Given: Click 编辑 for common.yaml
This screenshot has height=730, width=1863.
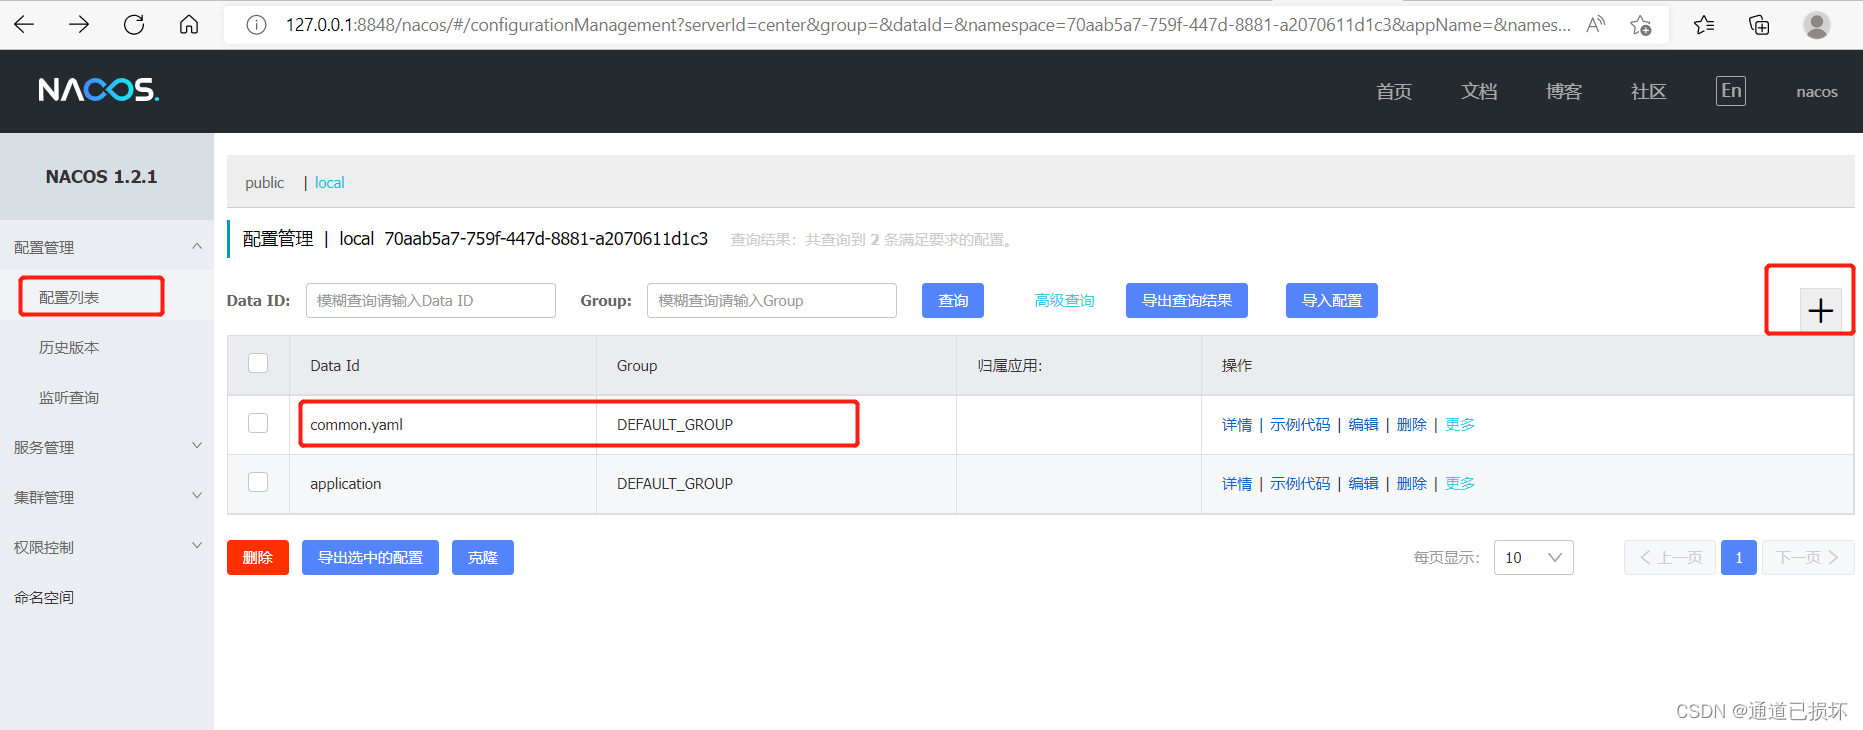Looking at the screenshot, I should tap(1363, 424).
